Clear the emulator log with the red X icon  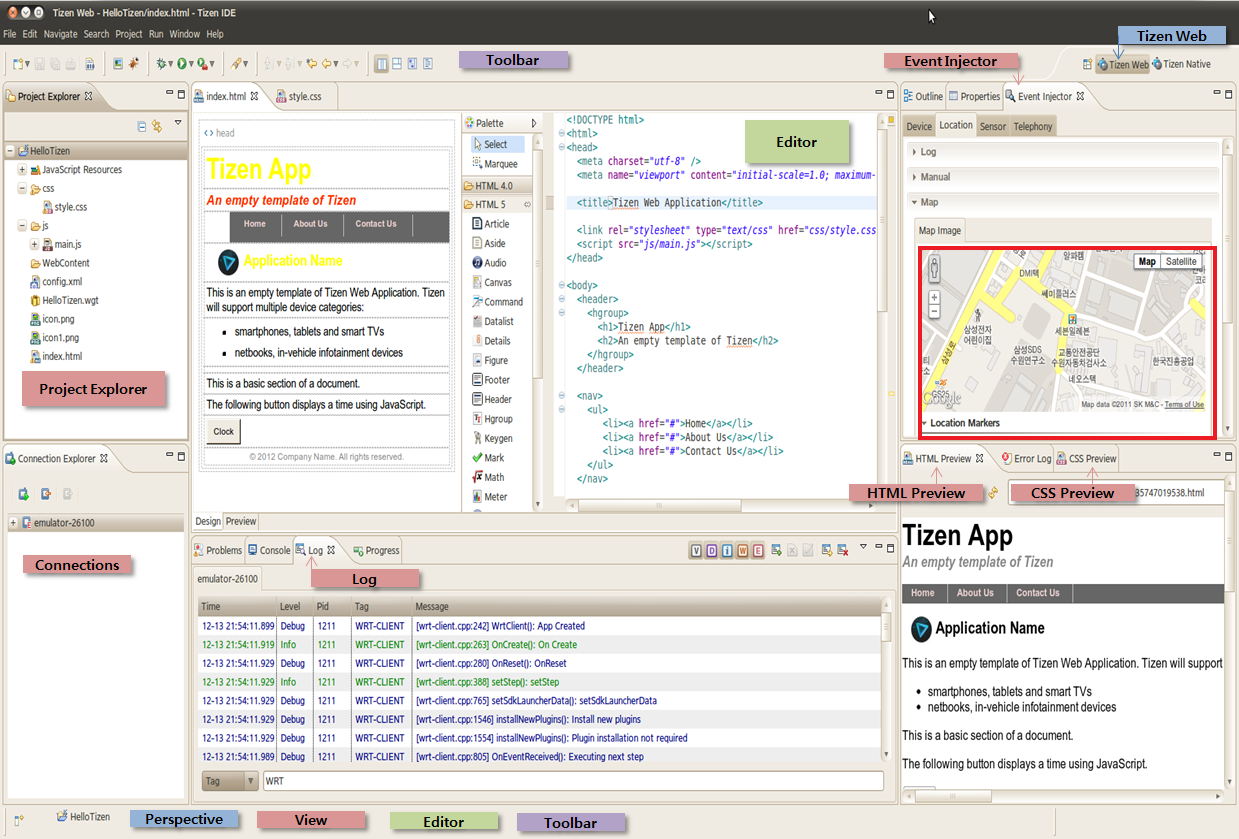click(843, 551)
